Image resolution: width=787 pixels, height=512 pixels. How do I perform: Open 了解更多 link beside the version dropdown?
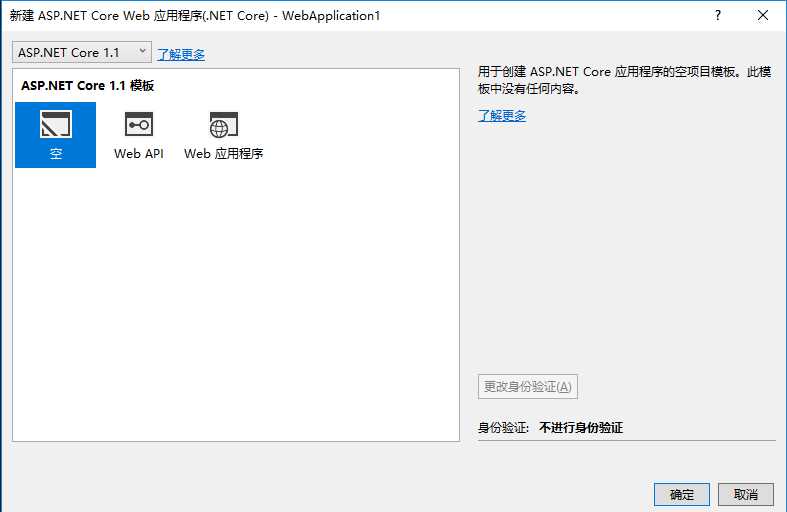pyautogui.click(x=181, y=54)
